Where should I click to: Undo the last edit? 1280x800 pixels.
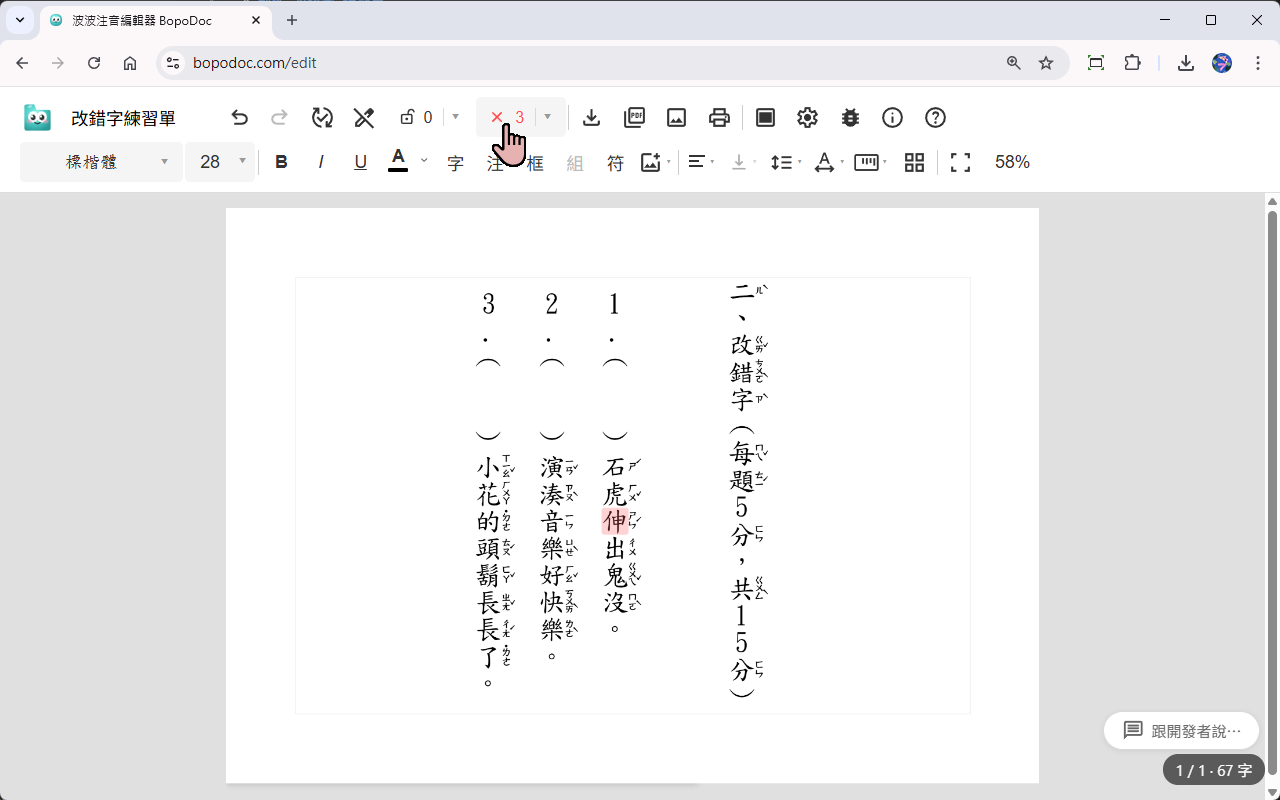coord(239,117)
